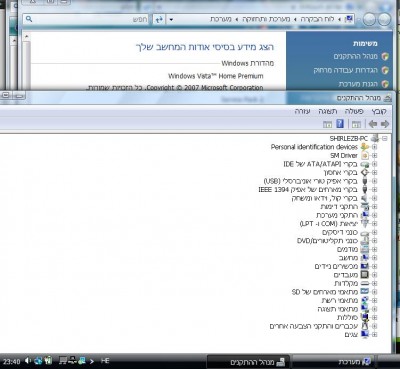Click the מקלדות keyboards icon
Image resolution: width=400 pixels, height=369 pixels.
[365, 283]
